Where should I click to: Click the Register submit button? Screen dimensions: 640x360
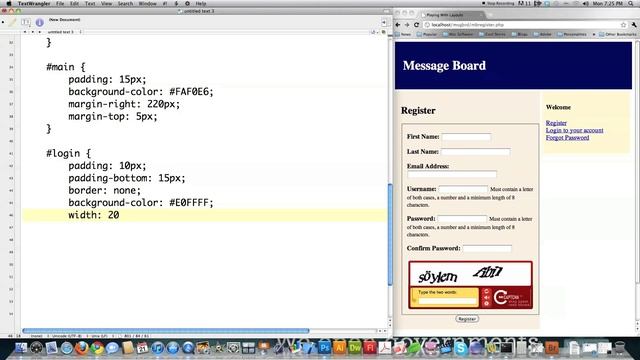tap(467, 319)
